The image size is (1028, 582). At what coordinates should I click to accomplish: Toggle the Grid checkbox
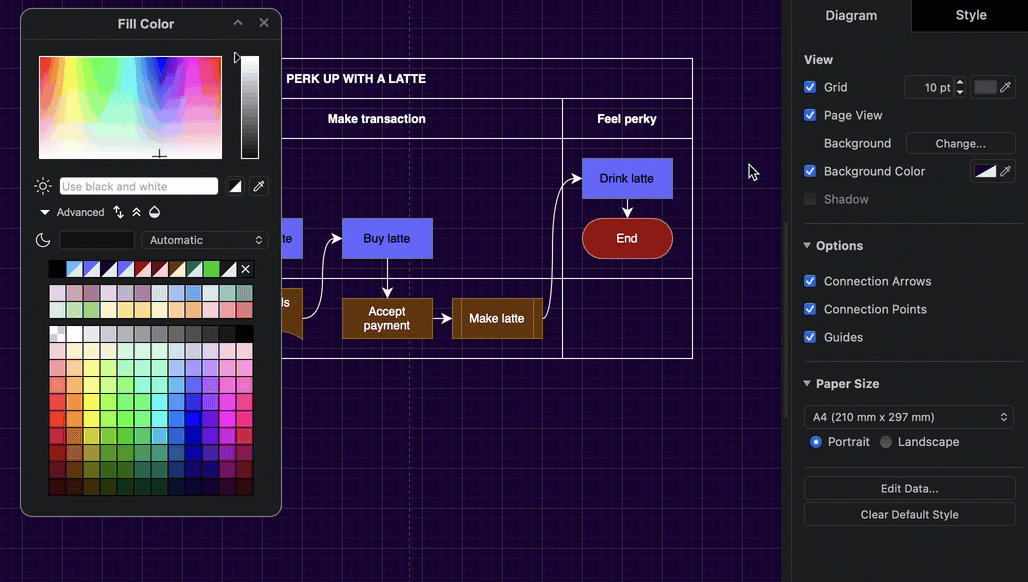[x=810, y=87]
